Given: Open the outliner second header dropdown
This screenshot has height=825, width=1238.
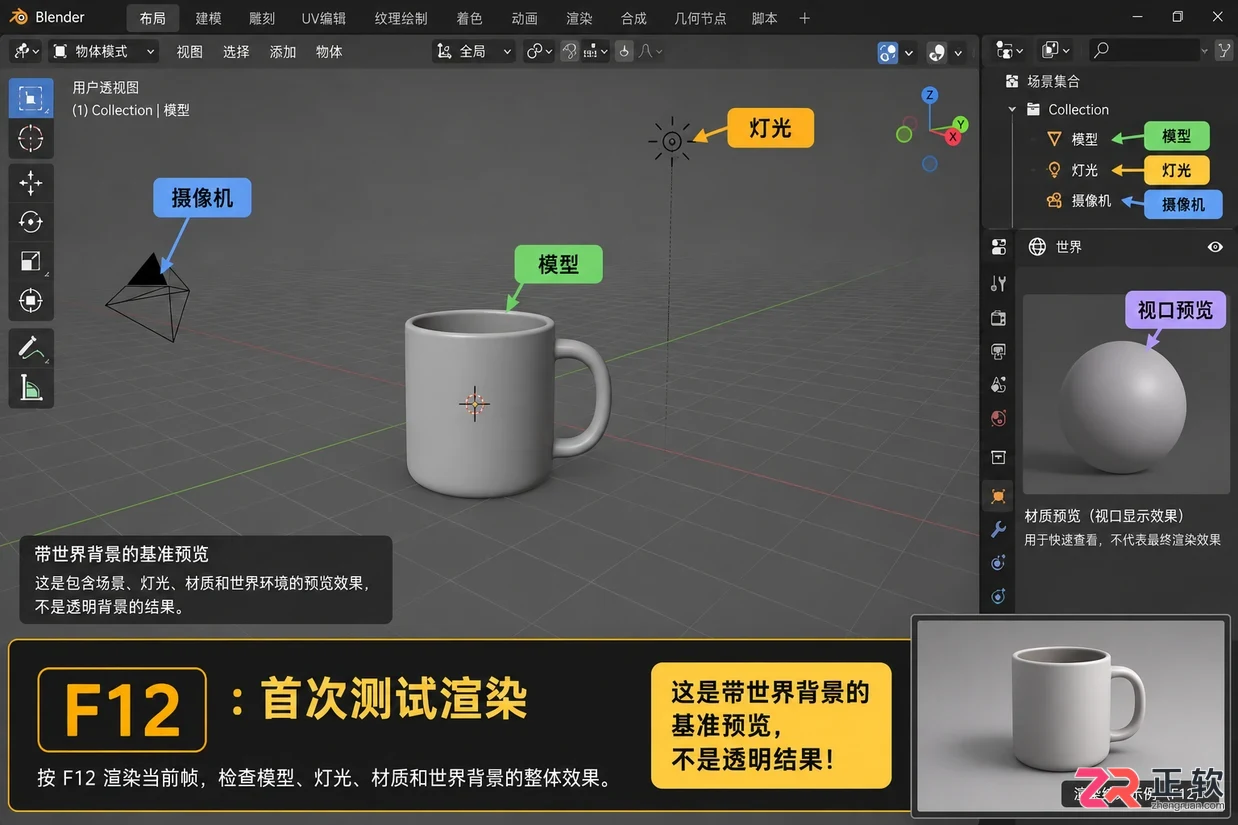Looking at the screenshot, I should tap(1056, 50).
